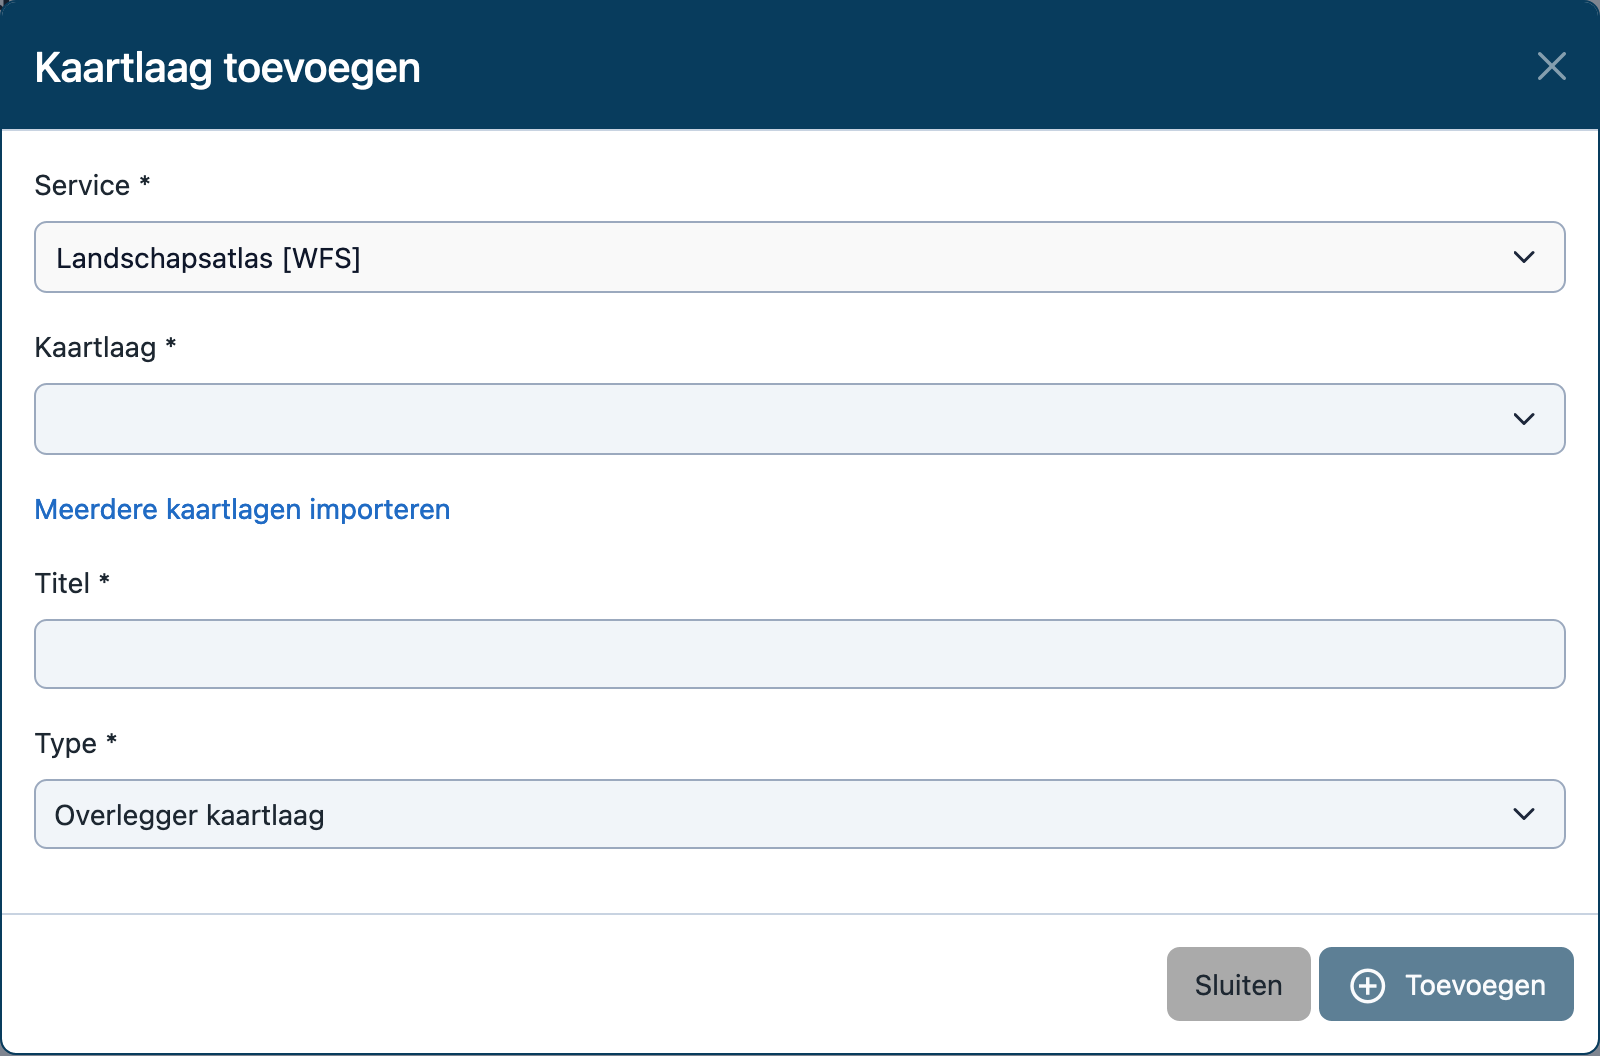Click the Kaartlaag toevoegen dialog title

click(x=227, y=68)
